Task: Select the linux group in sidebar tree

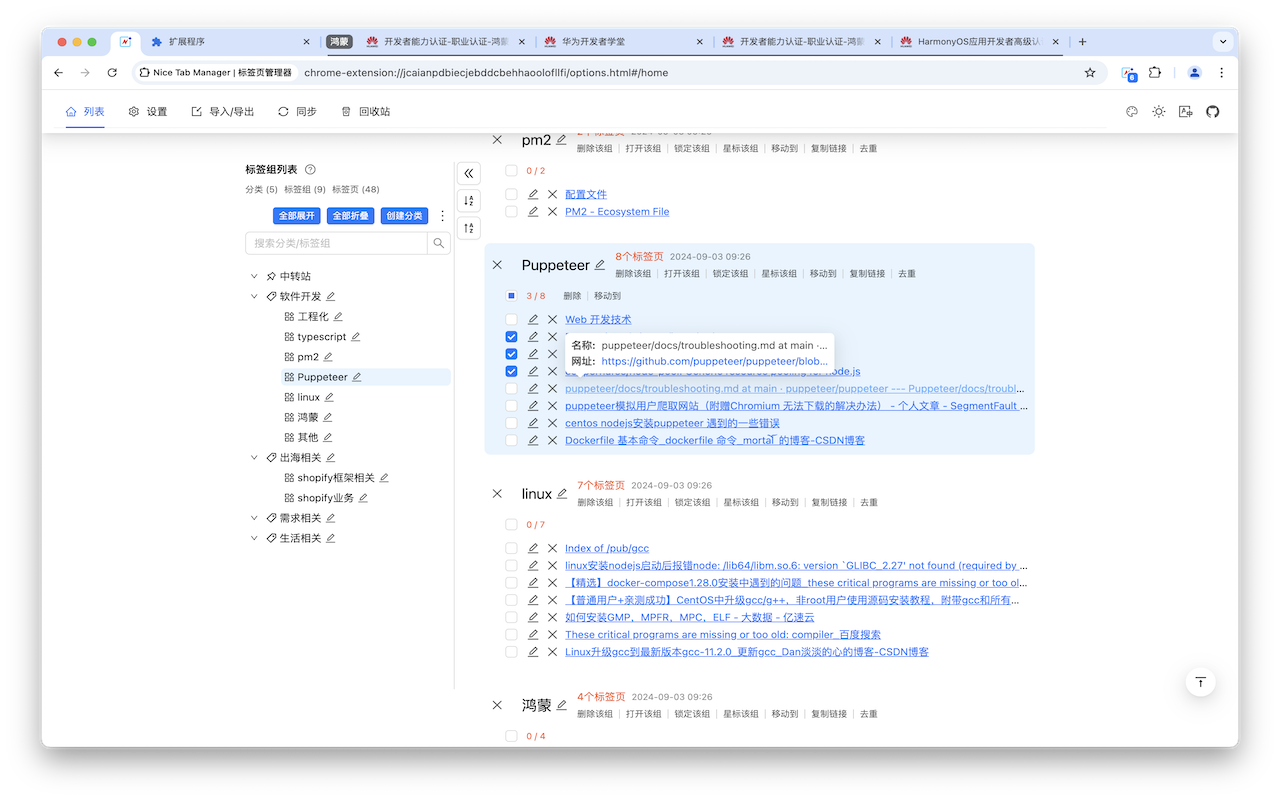Action: pos(309,397)
